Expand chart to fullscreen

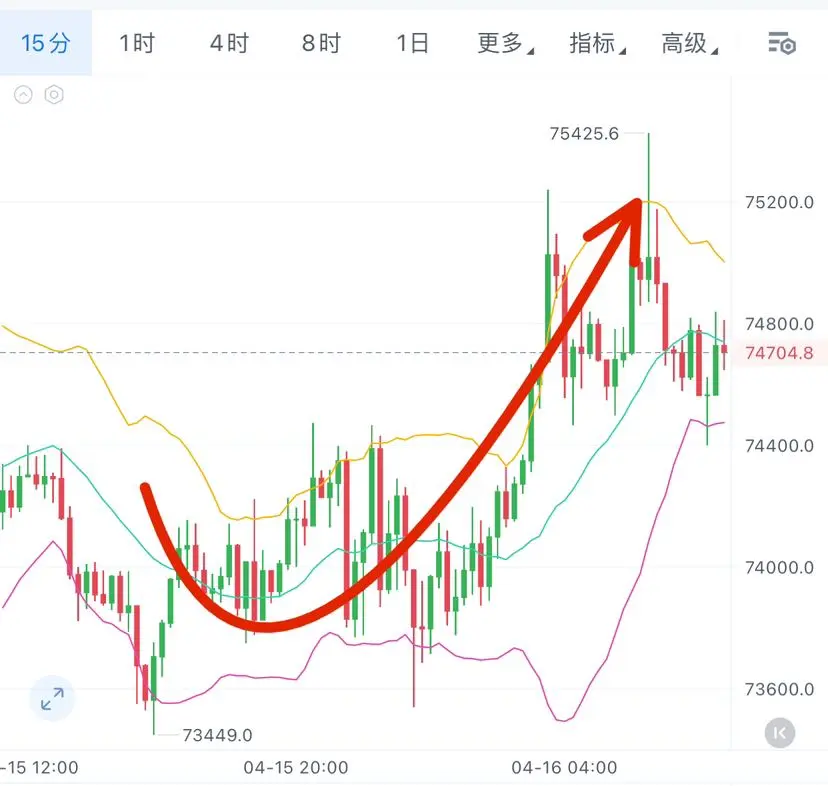(x=52, y=698)
